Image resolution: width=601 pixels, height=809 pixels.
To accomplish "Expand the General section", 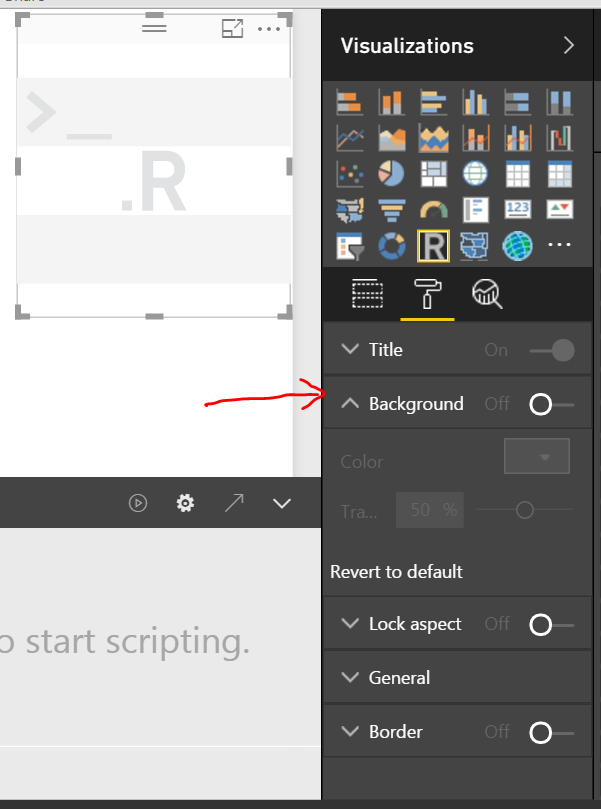I will (350, 677).
